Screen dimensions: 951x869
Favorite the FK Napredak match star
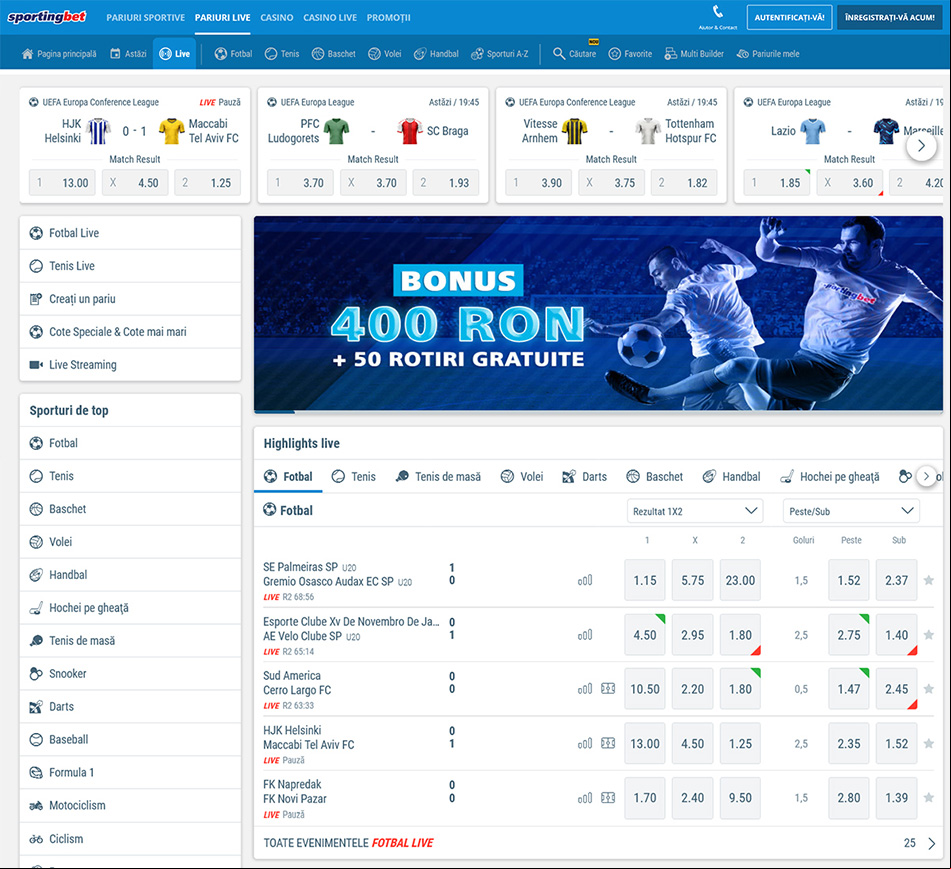(929, 798)
